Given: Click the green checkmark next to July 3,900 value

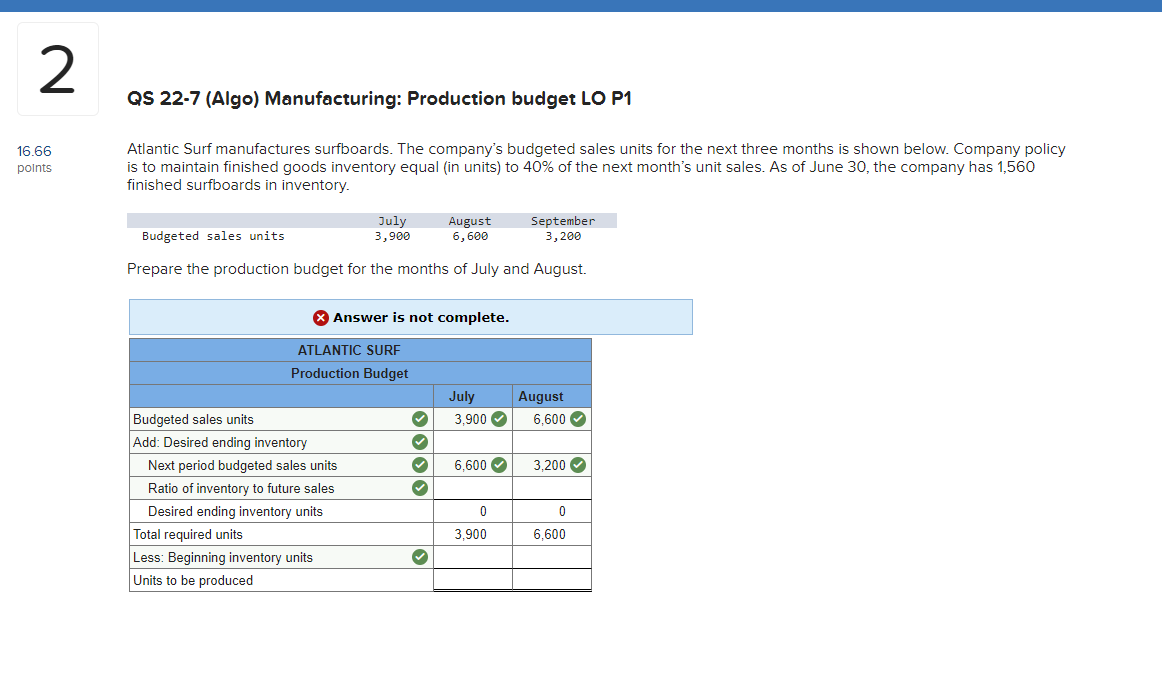Looking at the screenshot, I should (497, 419).
